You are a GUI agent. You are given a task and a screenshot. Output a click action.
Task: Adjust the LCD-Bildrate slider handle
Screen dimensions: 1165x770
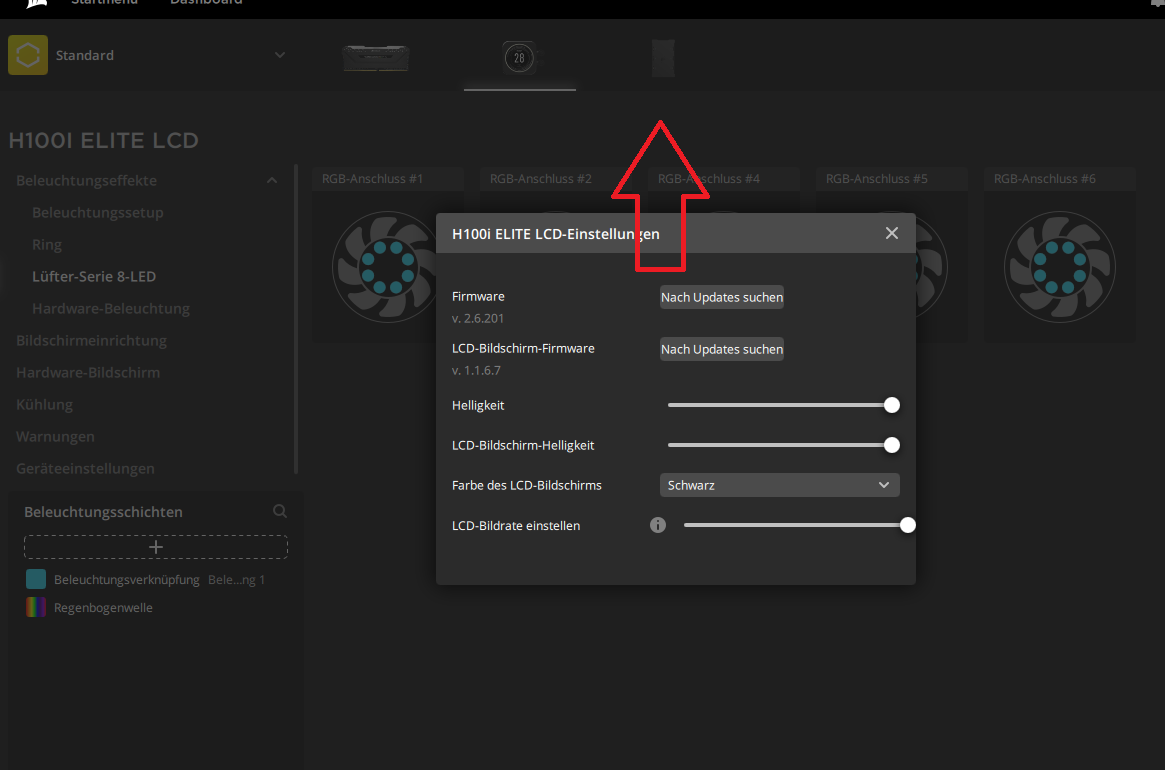(907, 525)
